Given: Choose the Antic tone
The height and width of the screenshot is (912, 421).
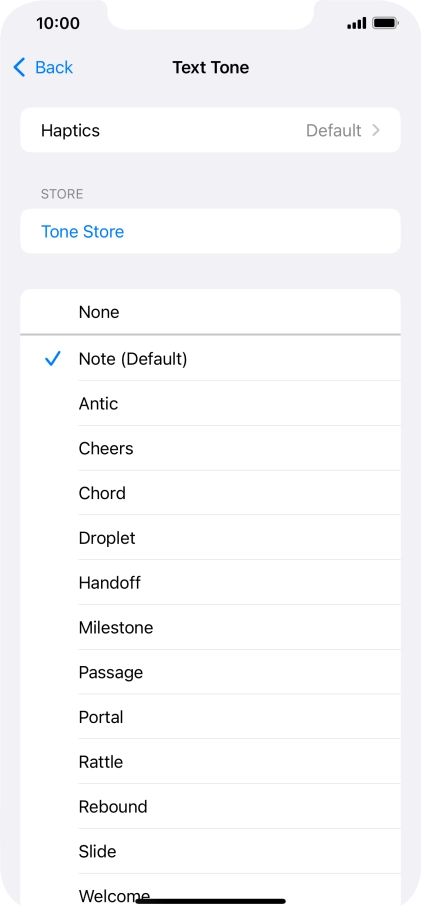Looking at the screenshot, I should click(210, 404).
